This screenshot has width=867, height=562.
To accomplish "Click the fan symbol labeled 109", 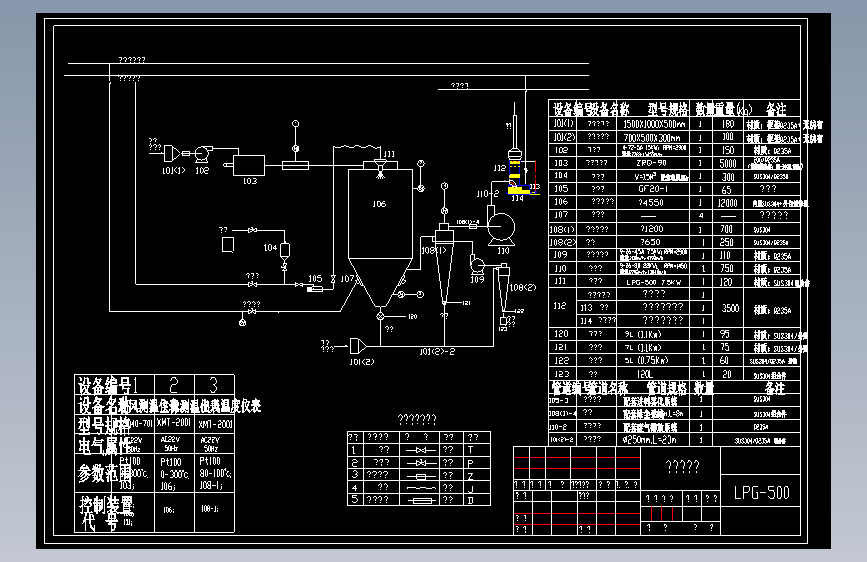I will (x=477, y=265).
